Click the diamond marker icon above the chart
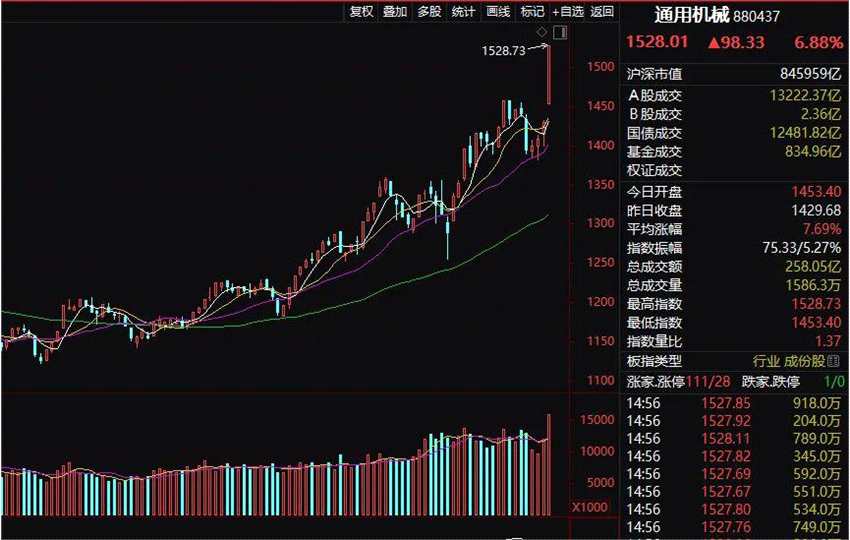 tap(541, 33)
